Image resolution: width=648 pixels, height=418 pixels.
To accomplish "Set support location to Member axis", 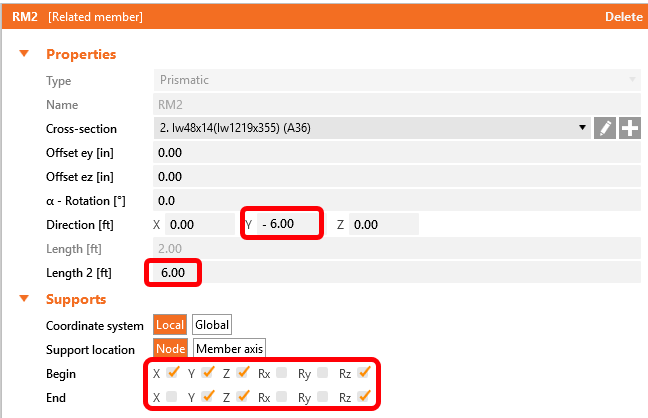I will 230,349.
